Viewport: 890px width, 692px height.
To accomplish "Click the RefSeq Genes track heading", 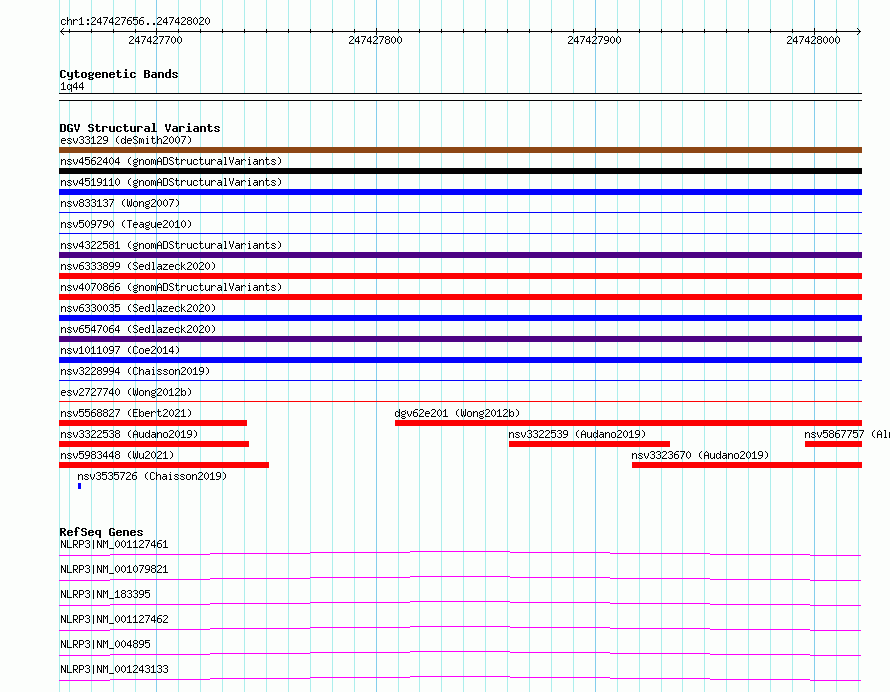I will 101,532.
